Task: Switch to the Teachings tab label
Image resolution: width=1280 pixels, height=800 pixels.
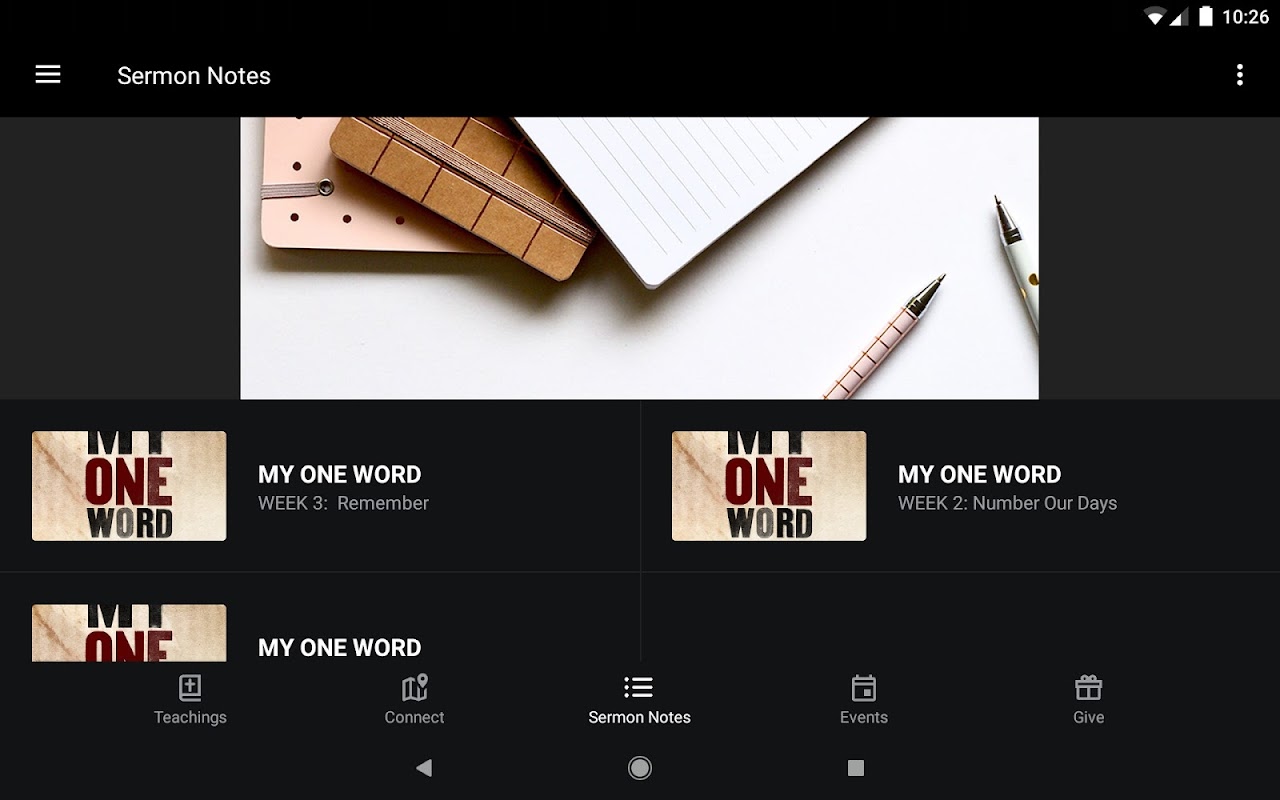Action: click(190, 717)
